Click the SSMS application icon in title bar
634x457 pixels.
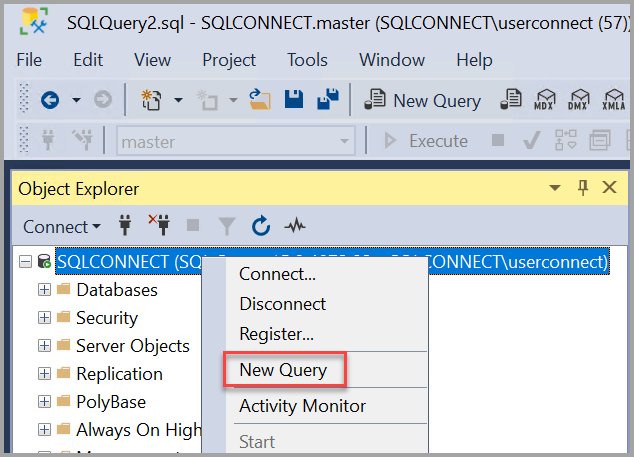(34, 21)
